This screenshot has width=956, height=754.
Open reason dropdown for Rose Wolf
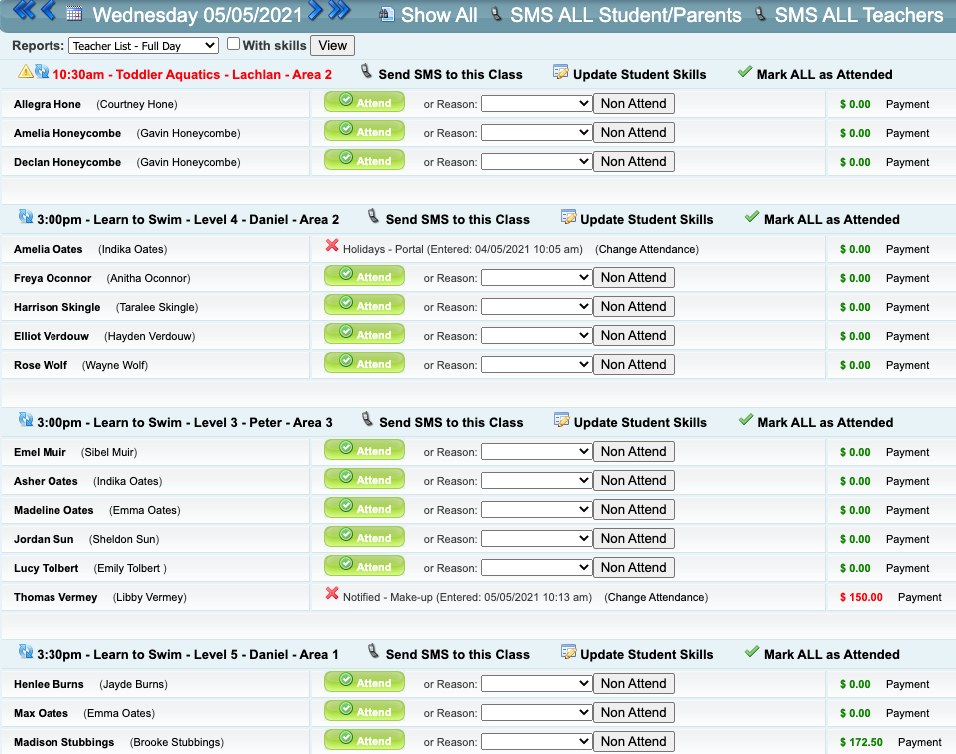(537, 365)
